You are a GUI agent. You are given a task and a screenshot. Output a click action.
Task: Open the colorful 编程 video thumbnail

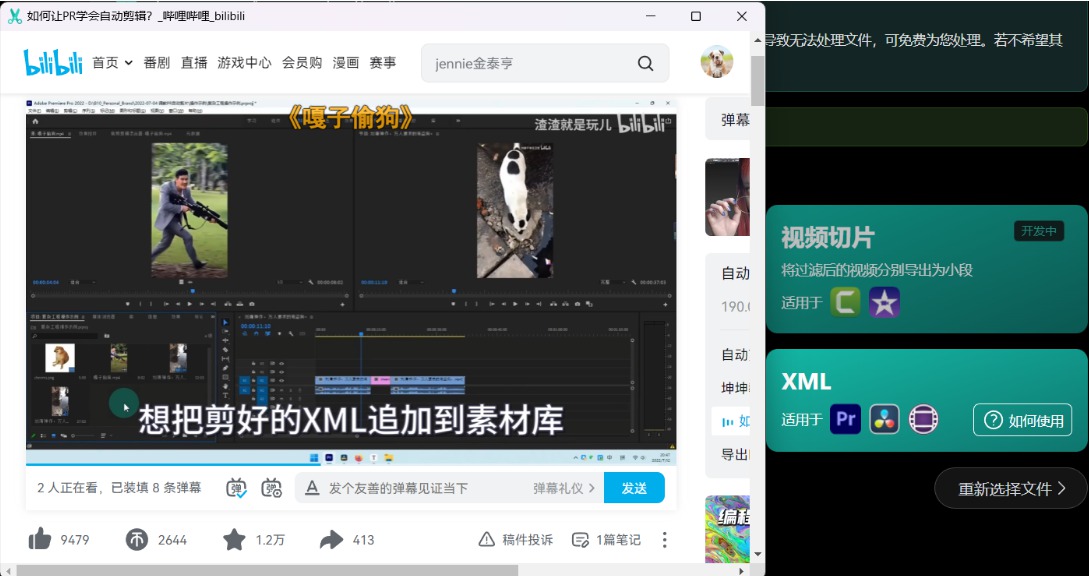click(x=727, y=529)
